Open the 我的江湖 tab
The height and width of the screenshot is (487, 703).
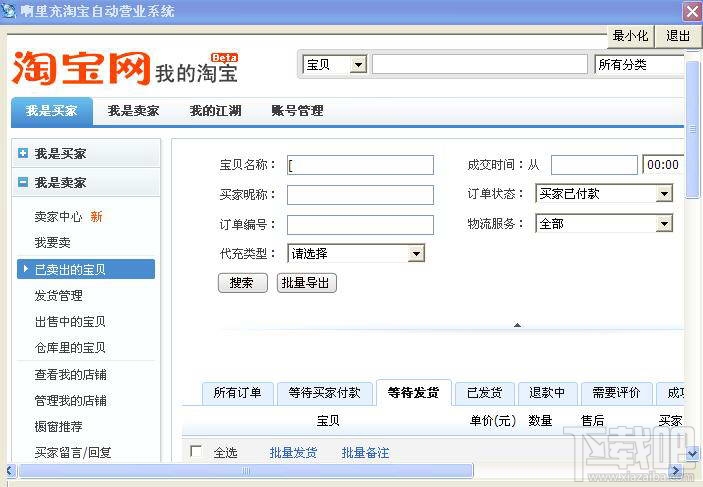pyautogui.click(x=216, y=111)
